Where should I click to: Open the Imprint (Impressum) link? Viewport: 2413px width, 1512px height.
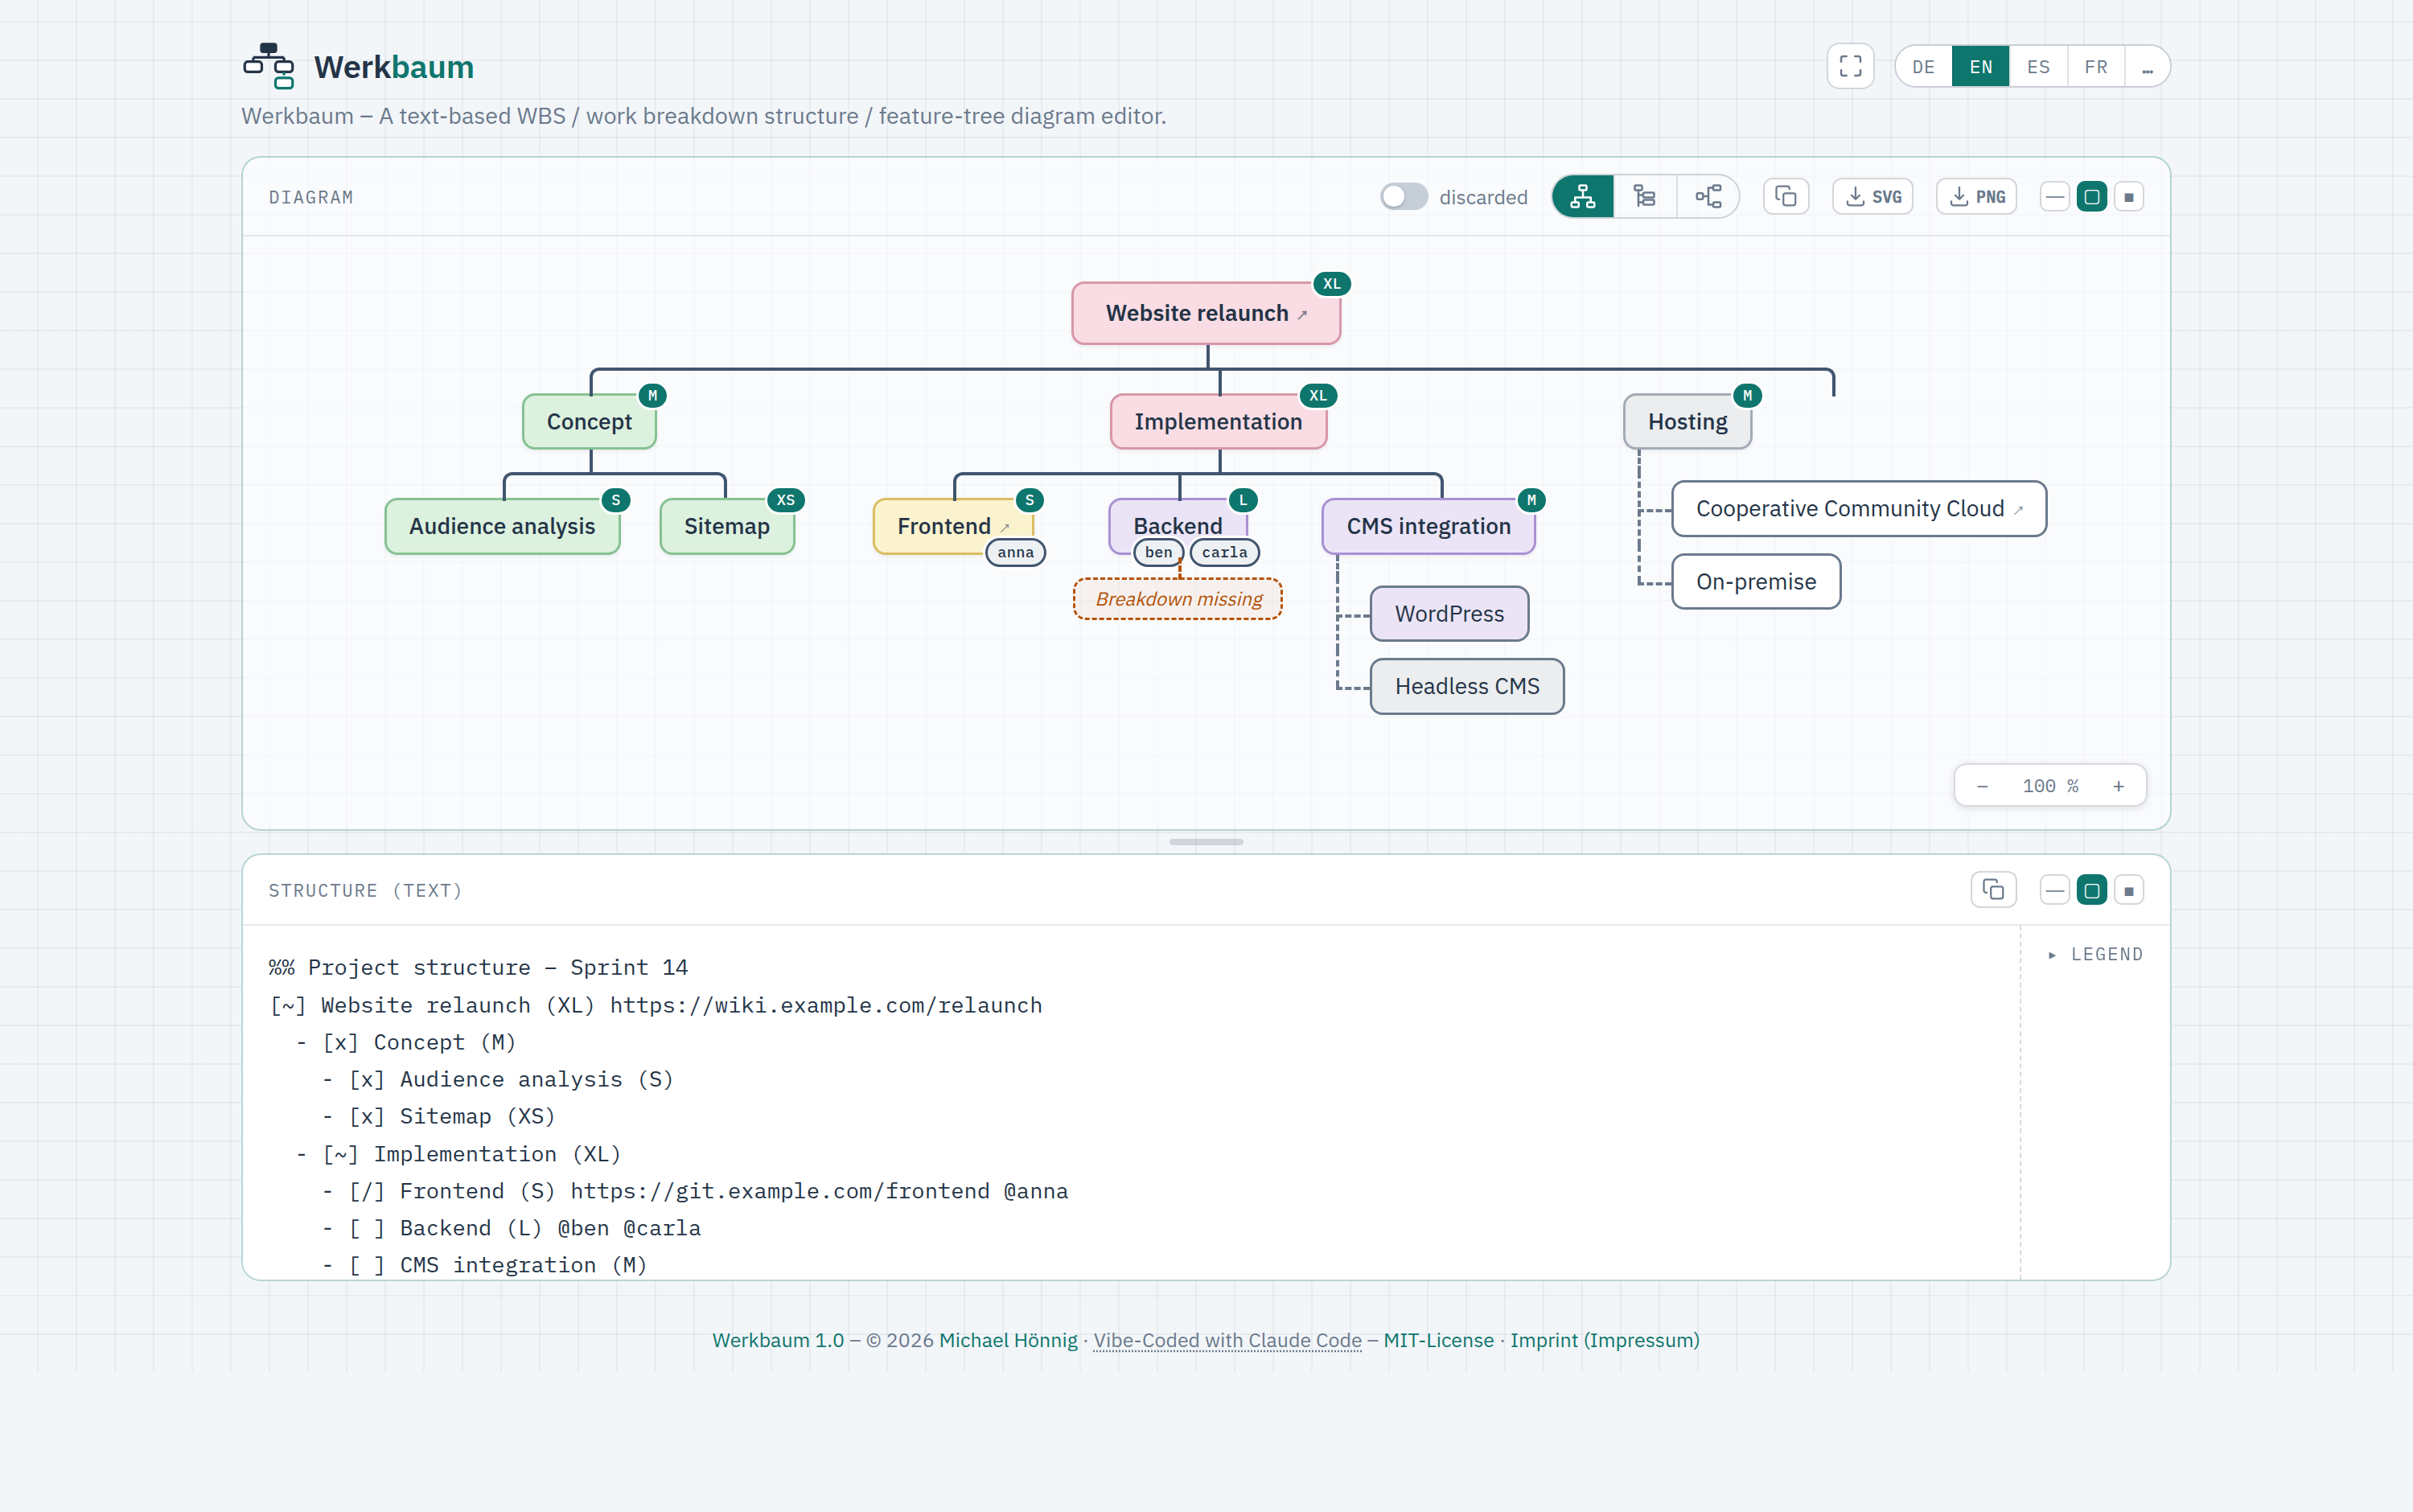click(x=1604, y=1340)
